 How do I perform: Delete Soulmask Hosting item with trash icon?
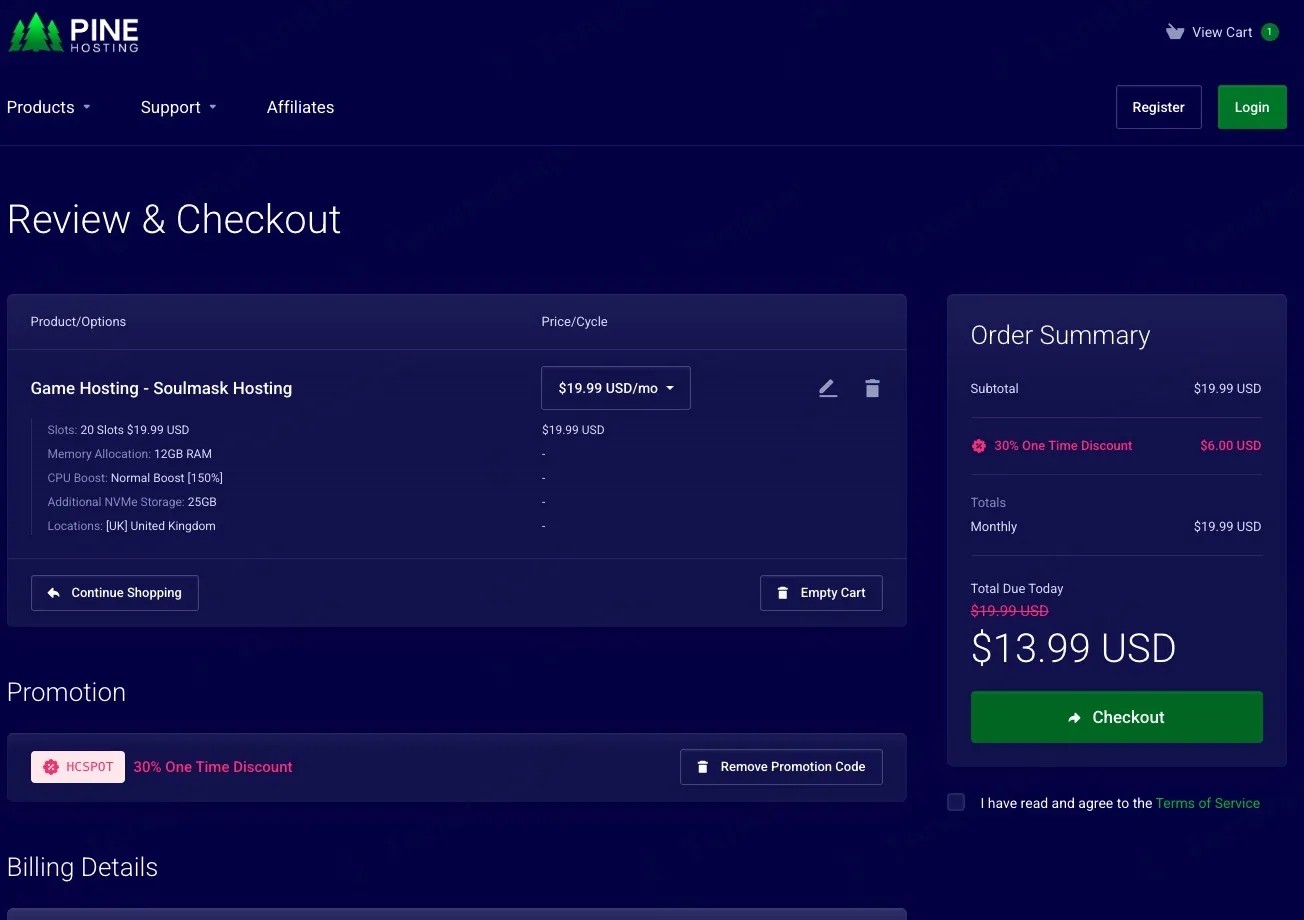(x=872, y=388)
